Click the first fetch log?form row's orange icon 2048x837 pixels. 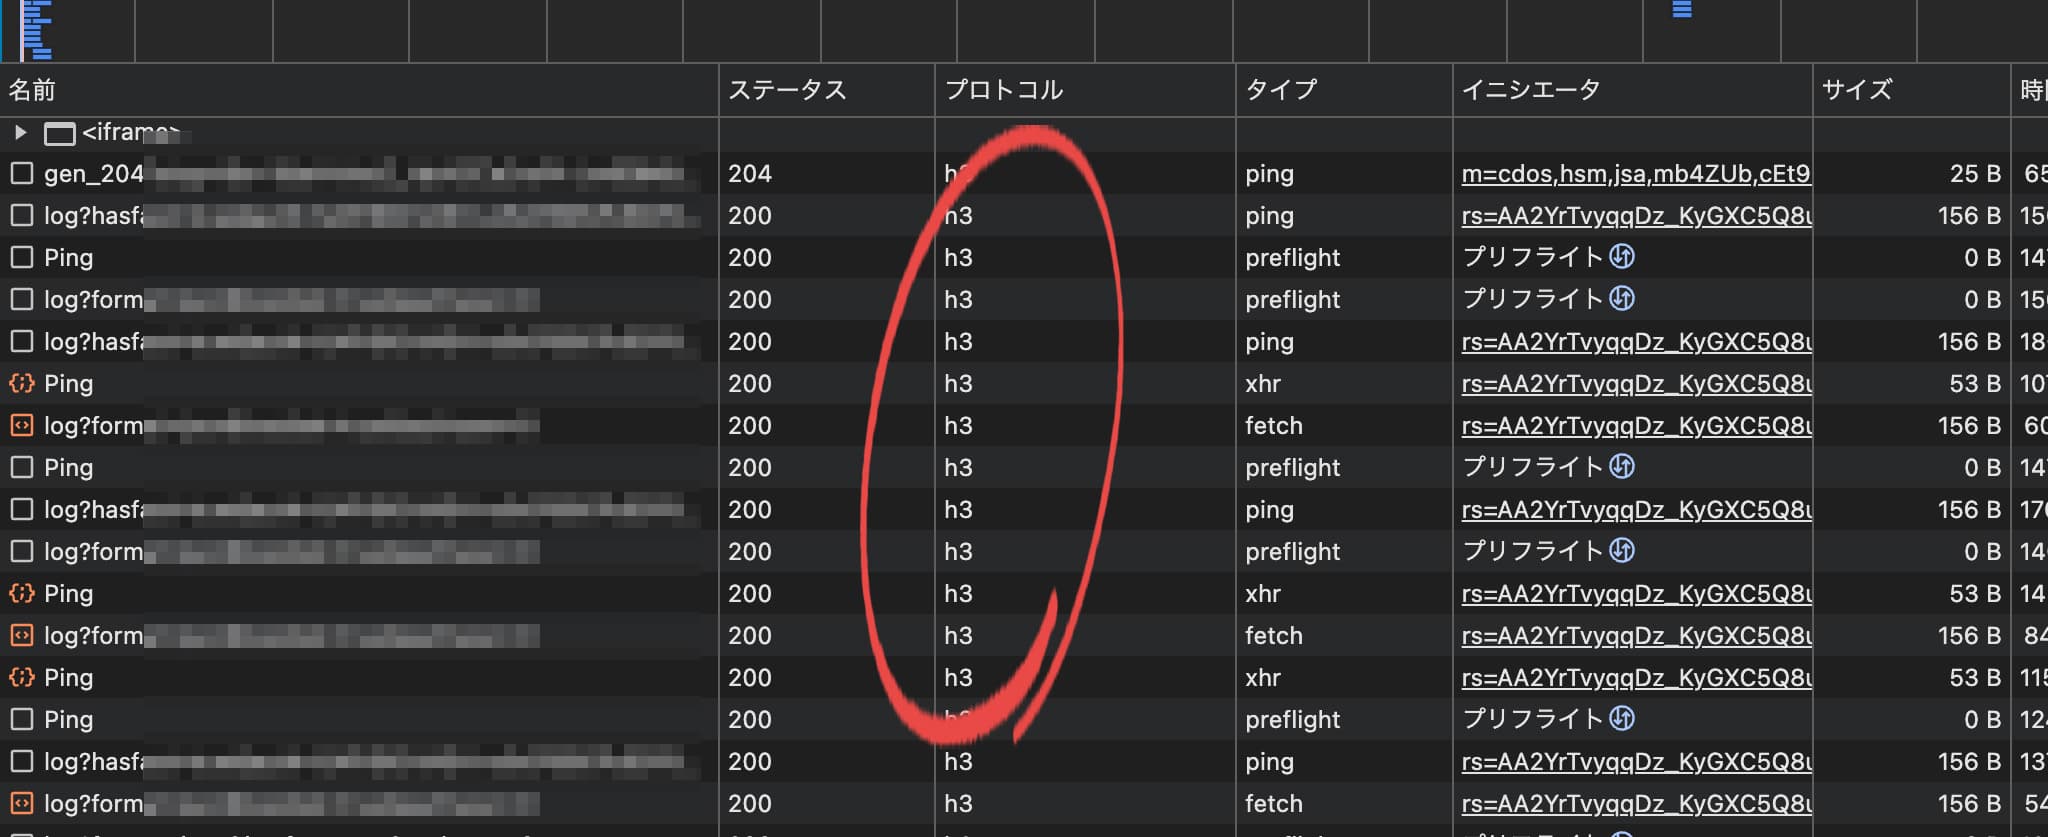point(21,426)
